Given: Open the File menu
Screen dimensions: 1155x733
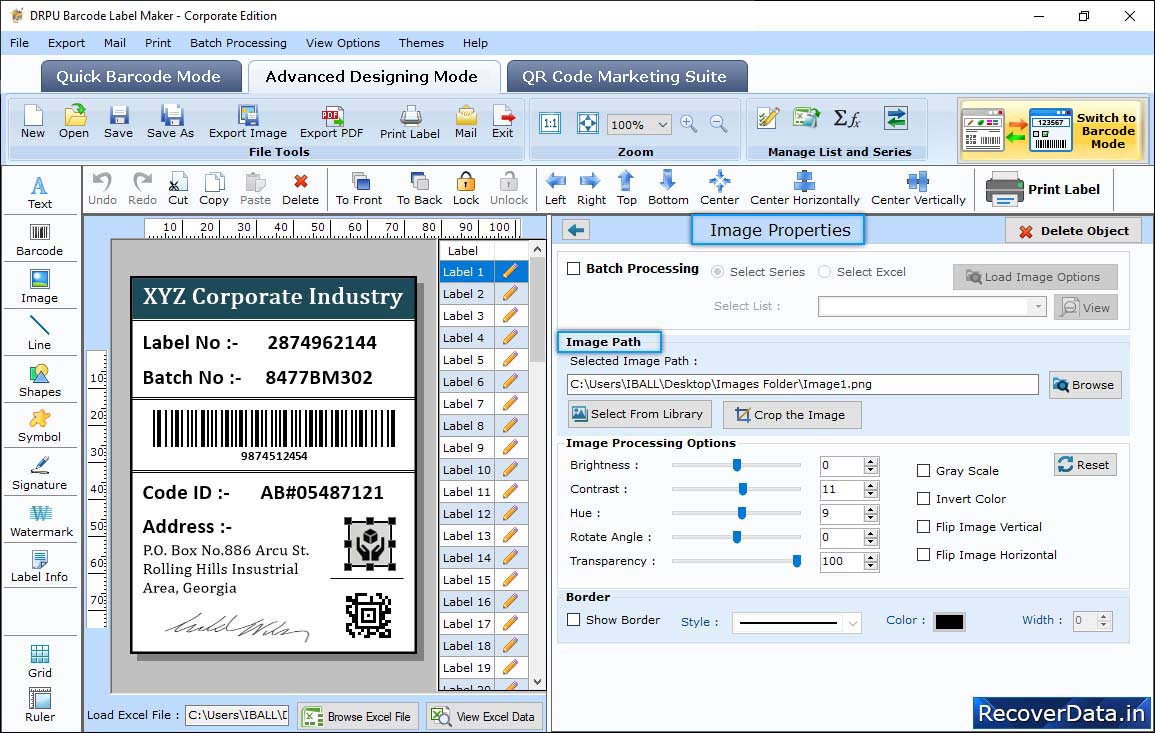Looking at the screenshot, I should pyautogui.click(x=19, y=43).
